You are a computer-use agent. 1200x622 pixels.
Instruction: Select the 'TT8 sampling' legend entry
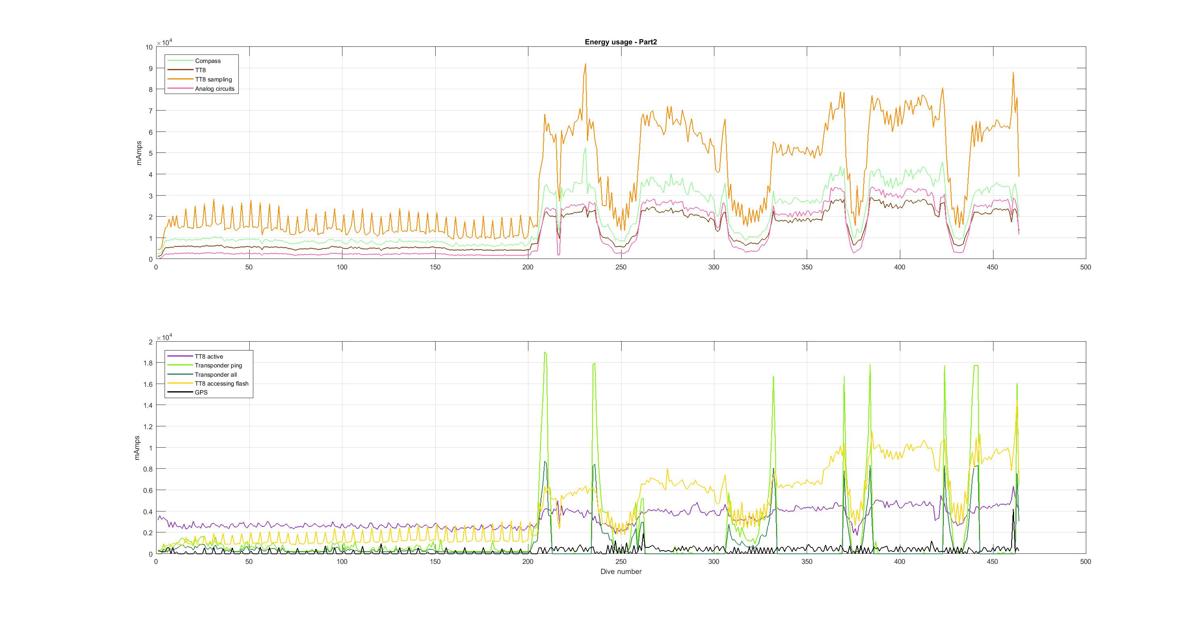[212, 79]
